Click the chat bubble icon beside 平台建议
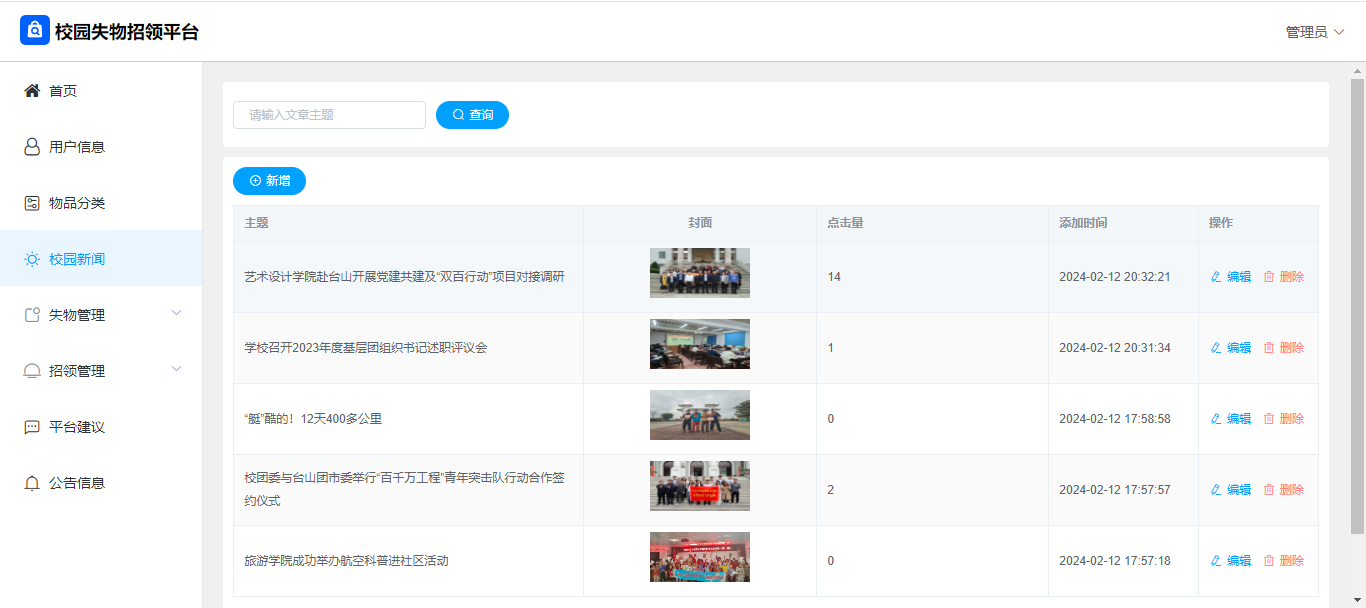Screen dimensions: 1366x608 click(x=32, y=427)
